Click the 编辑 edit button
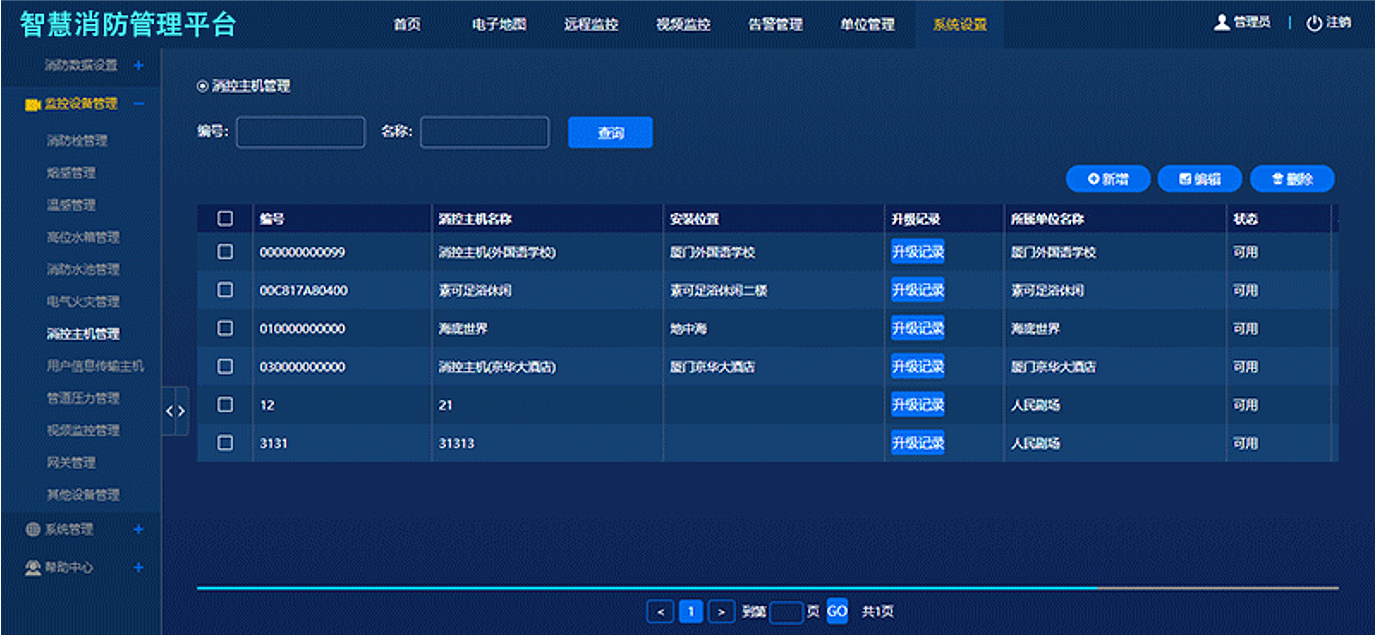 (x=1200, y=179)
